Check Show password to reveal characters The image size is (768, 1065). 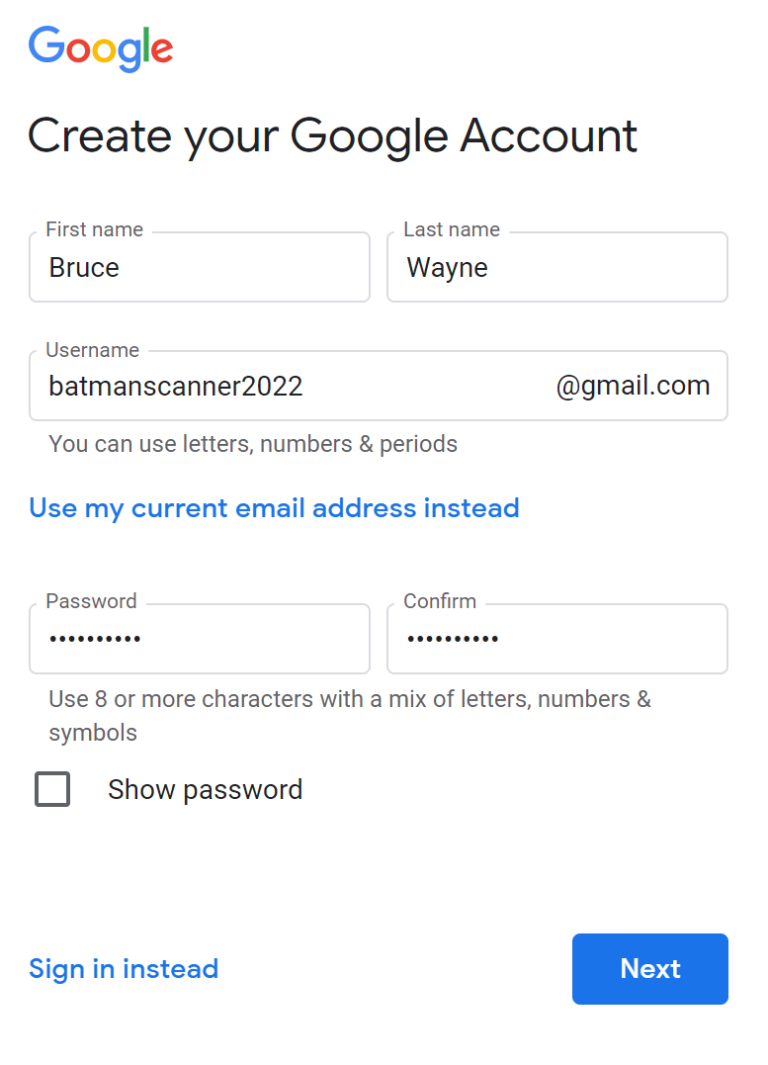[51, 789]
